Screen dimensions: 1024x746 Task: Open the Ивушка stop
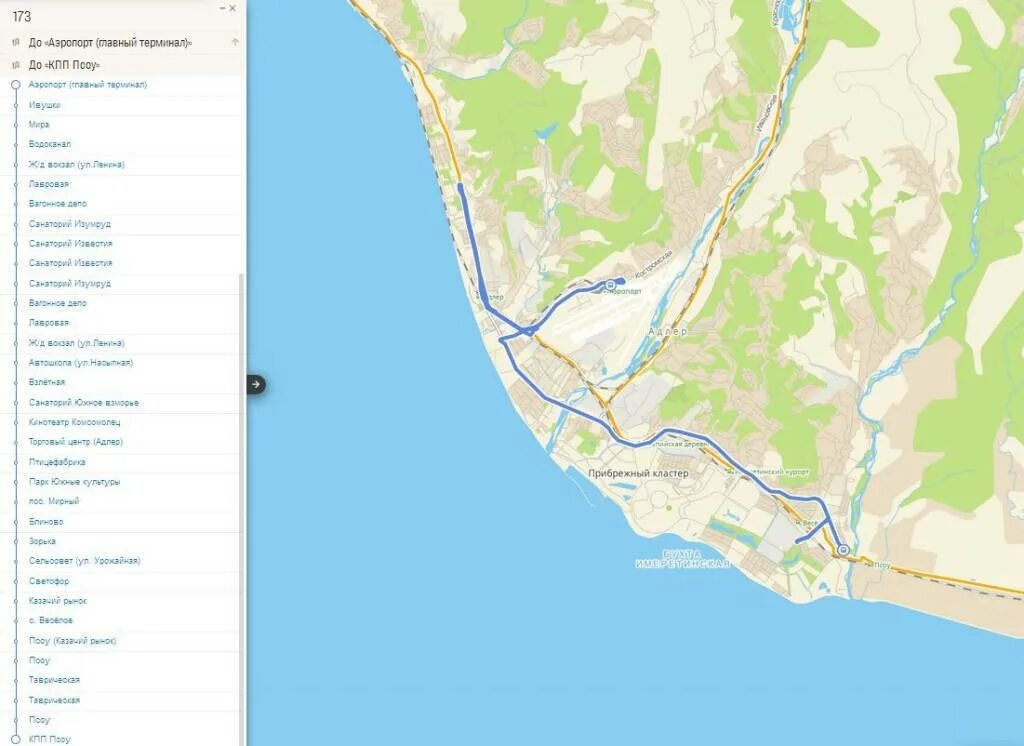(x=44, y=105)
